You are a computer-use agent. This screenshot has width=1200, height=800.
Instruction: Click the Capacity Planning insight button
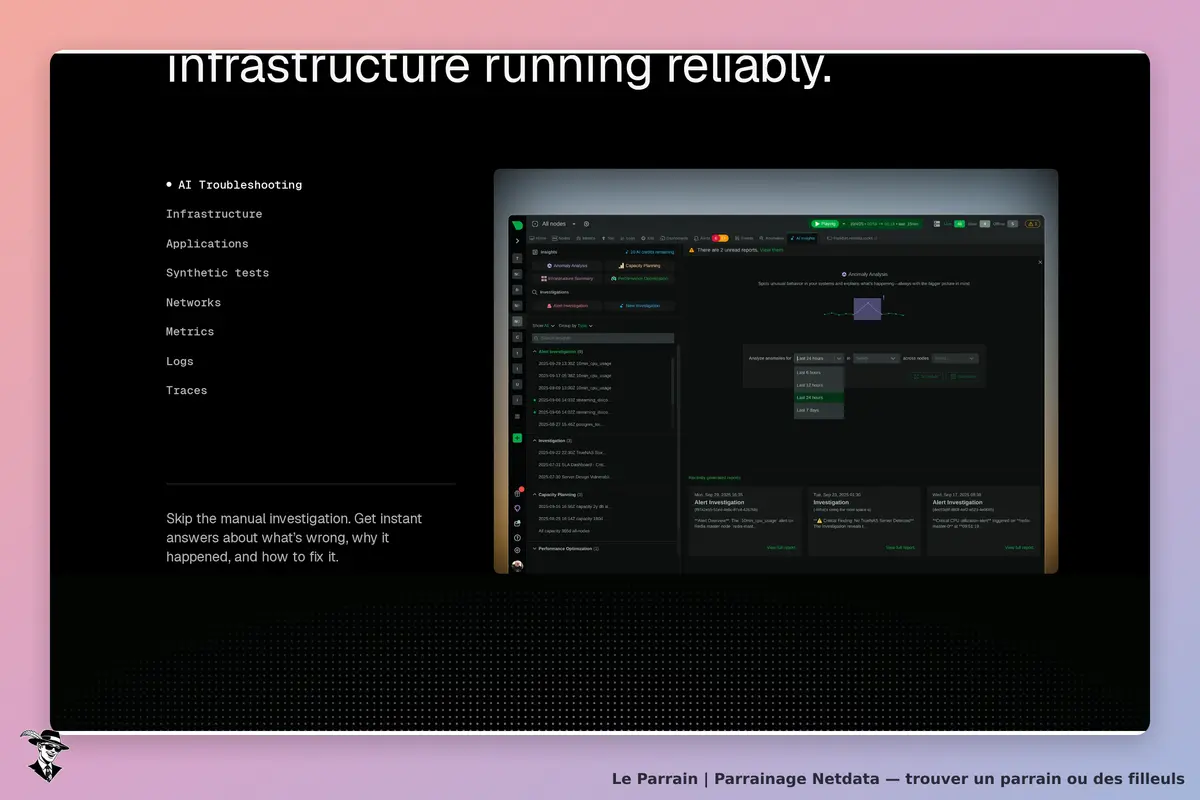point(640,266)
